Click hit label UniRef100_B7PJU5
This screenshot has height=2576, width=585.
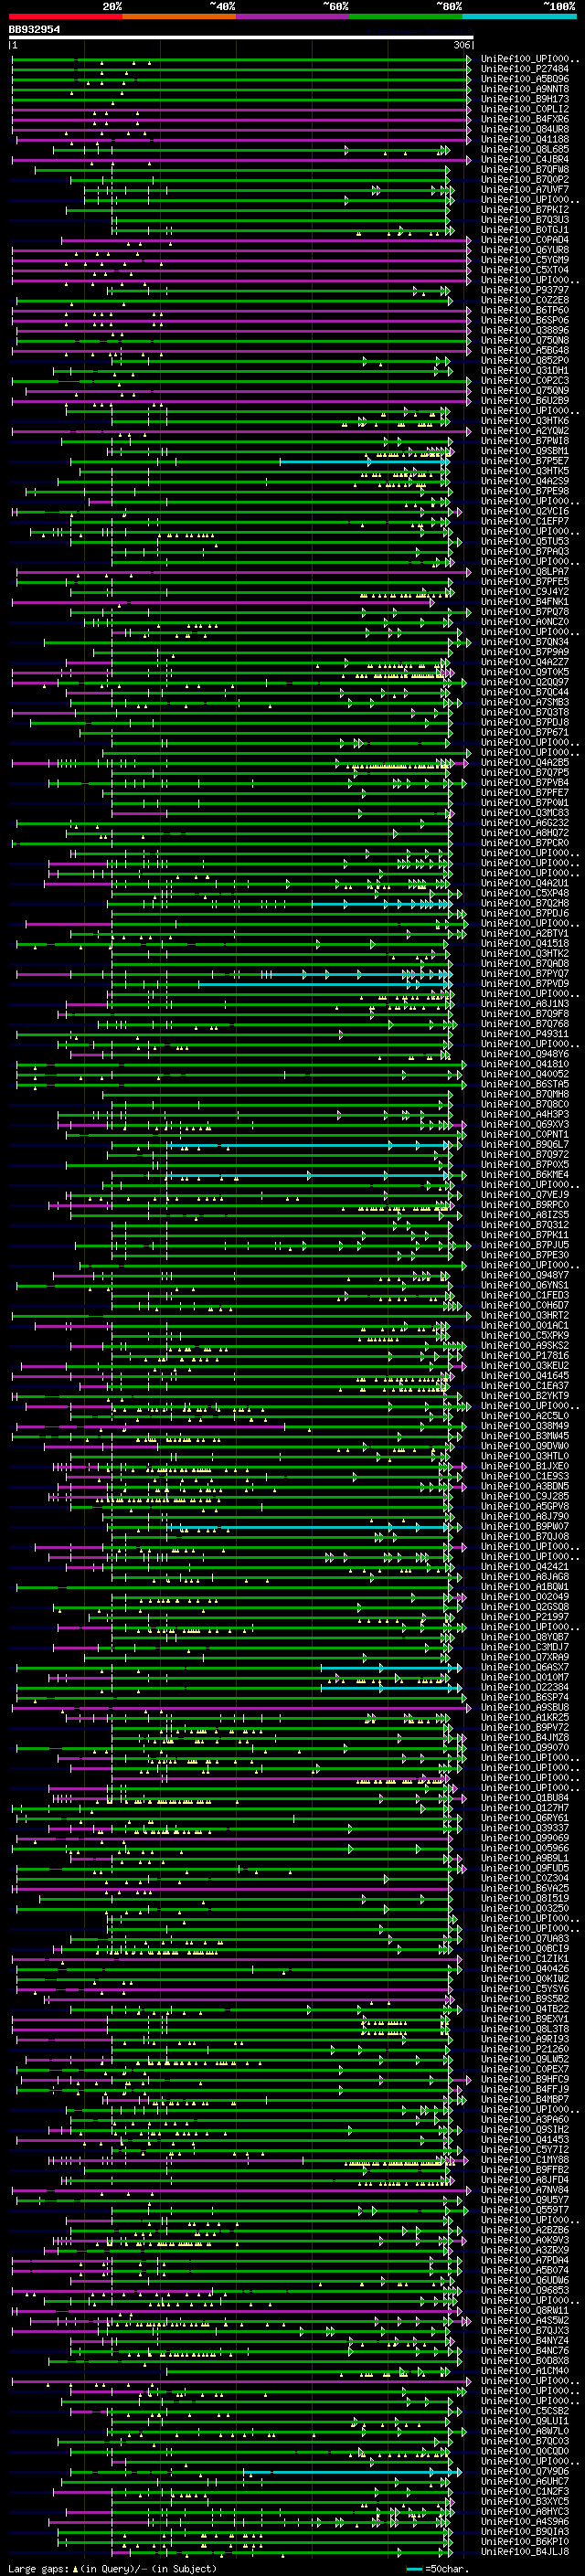[525, 1245]
